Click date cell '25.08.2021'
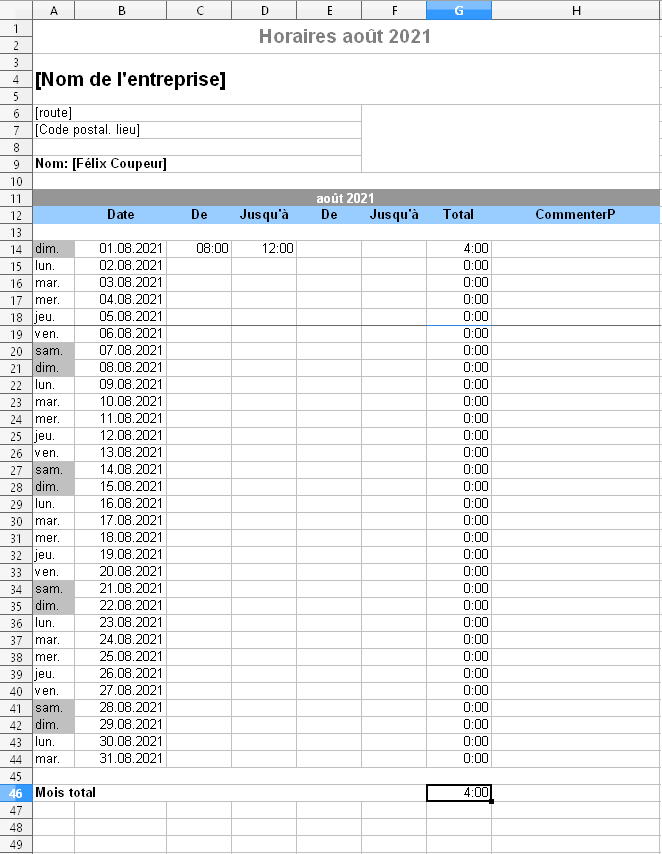This screenshot has width=662, height=854. point(120,656)
